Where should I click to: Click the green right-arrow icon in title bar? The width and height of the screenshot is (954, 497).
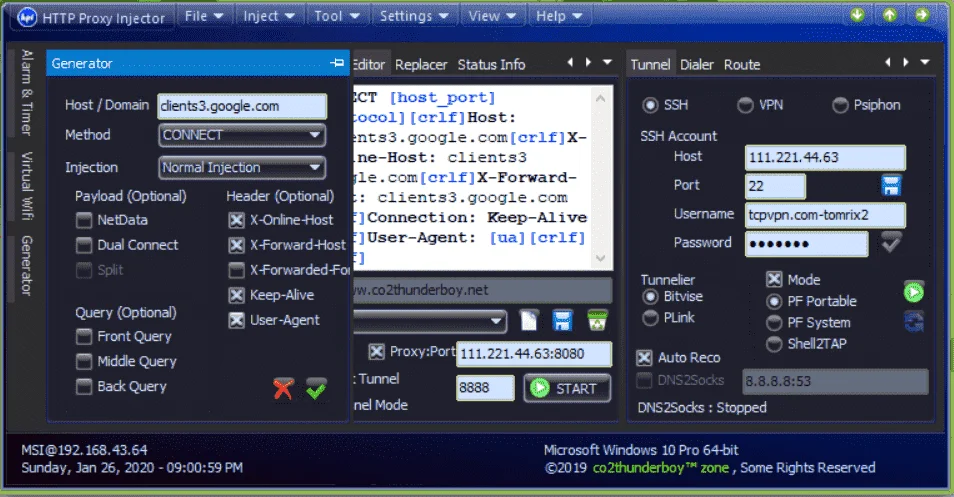point(922,15)
